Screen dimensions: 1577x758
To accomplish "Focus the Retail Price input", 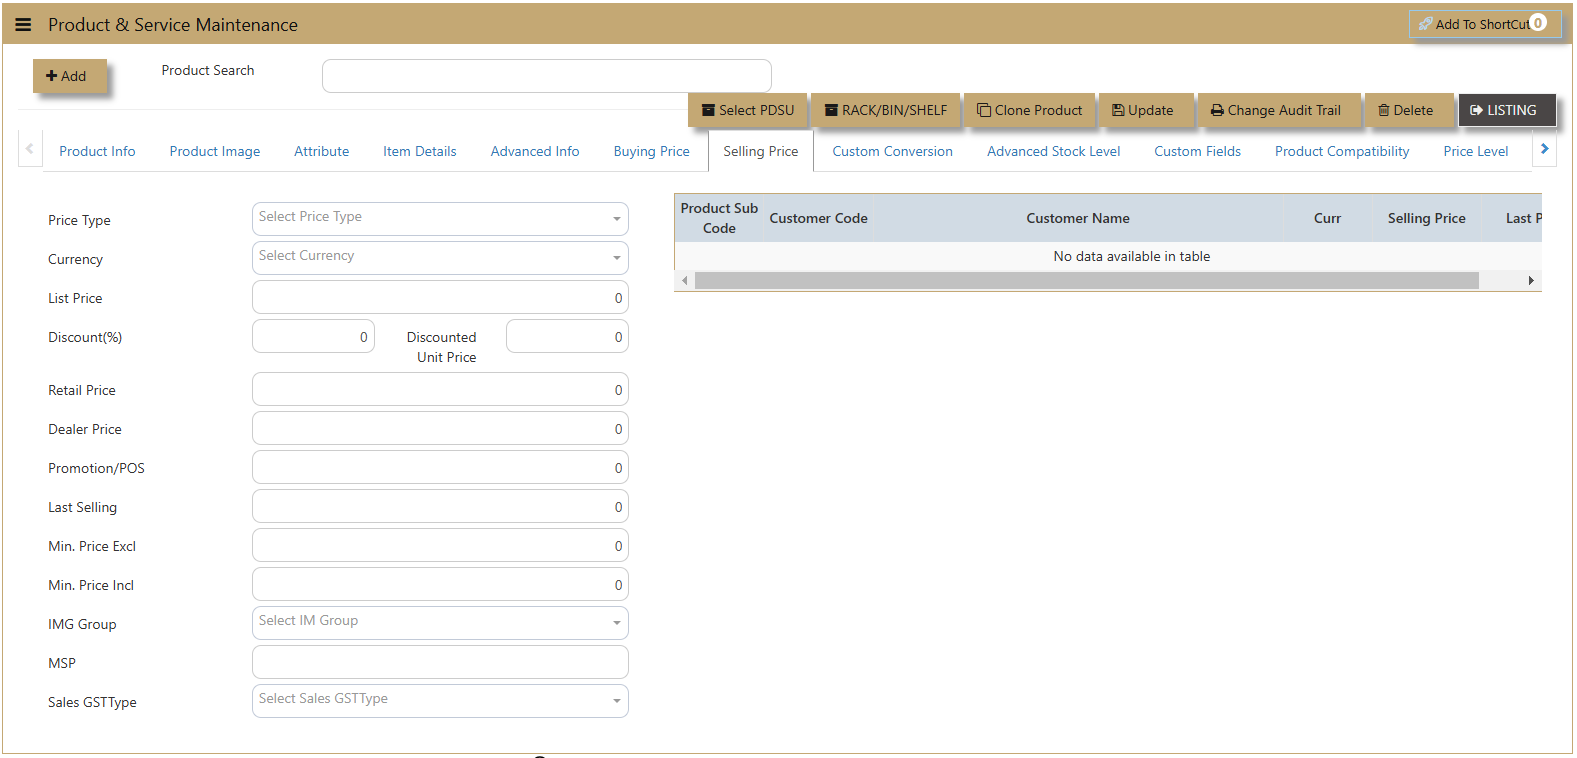I will coord(440,389).
